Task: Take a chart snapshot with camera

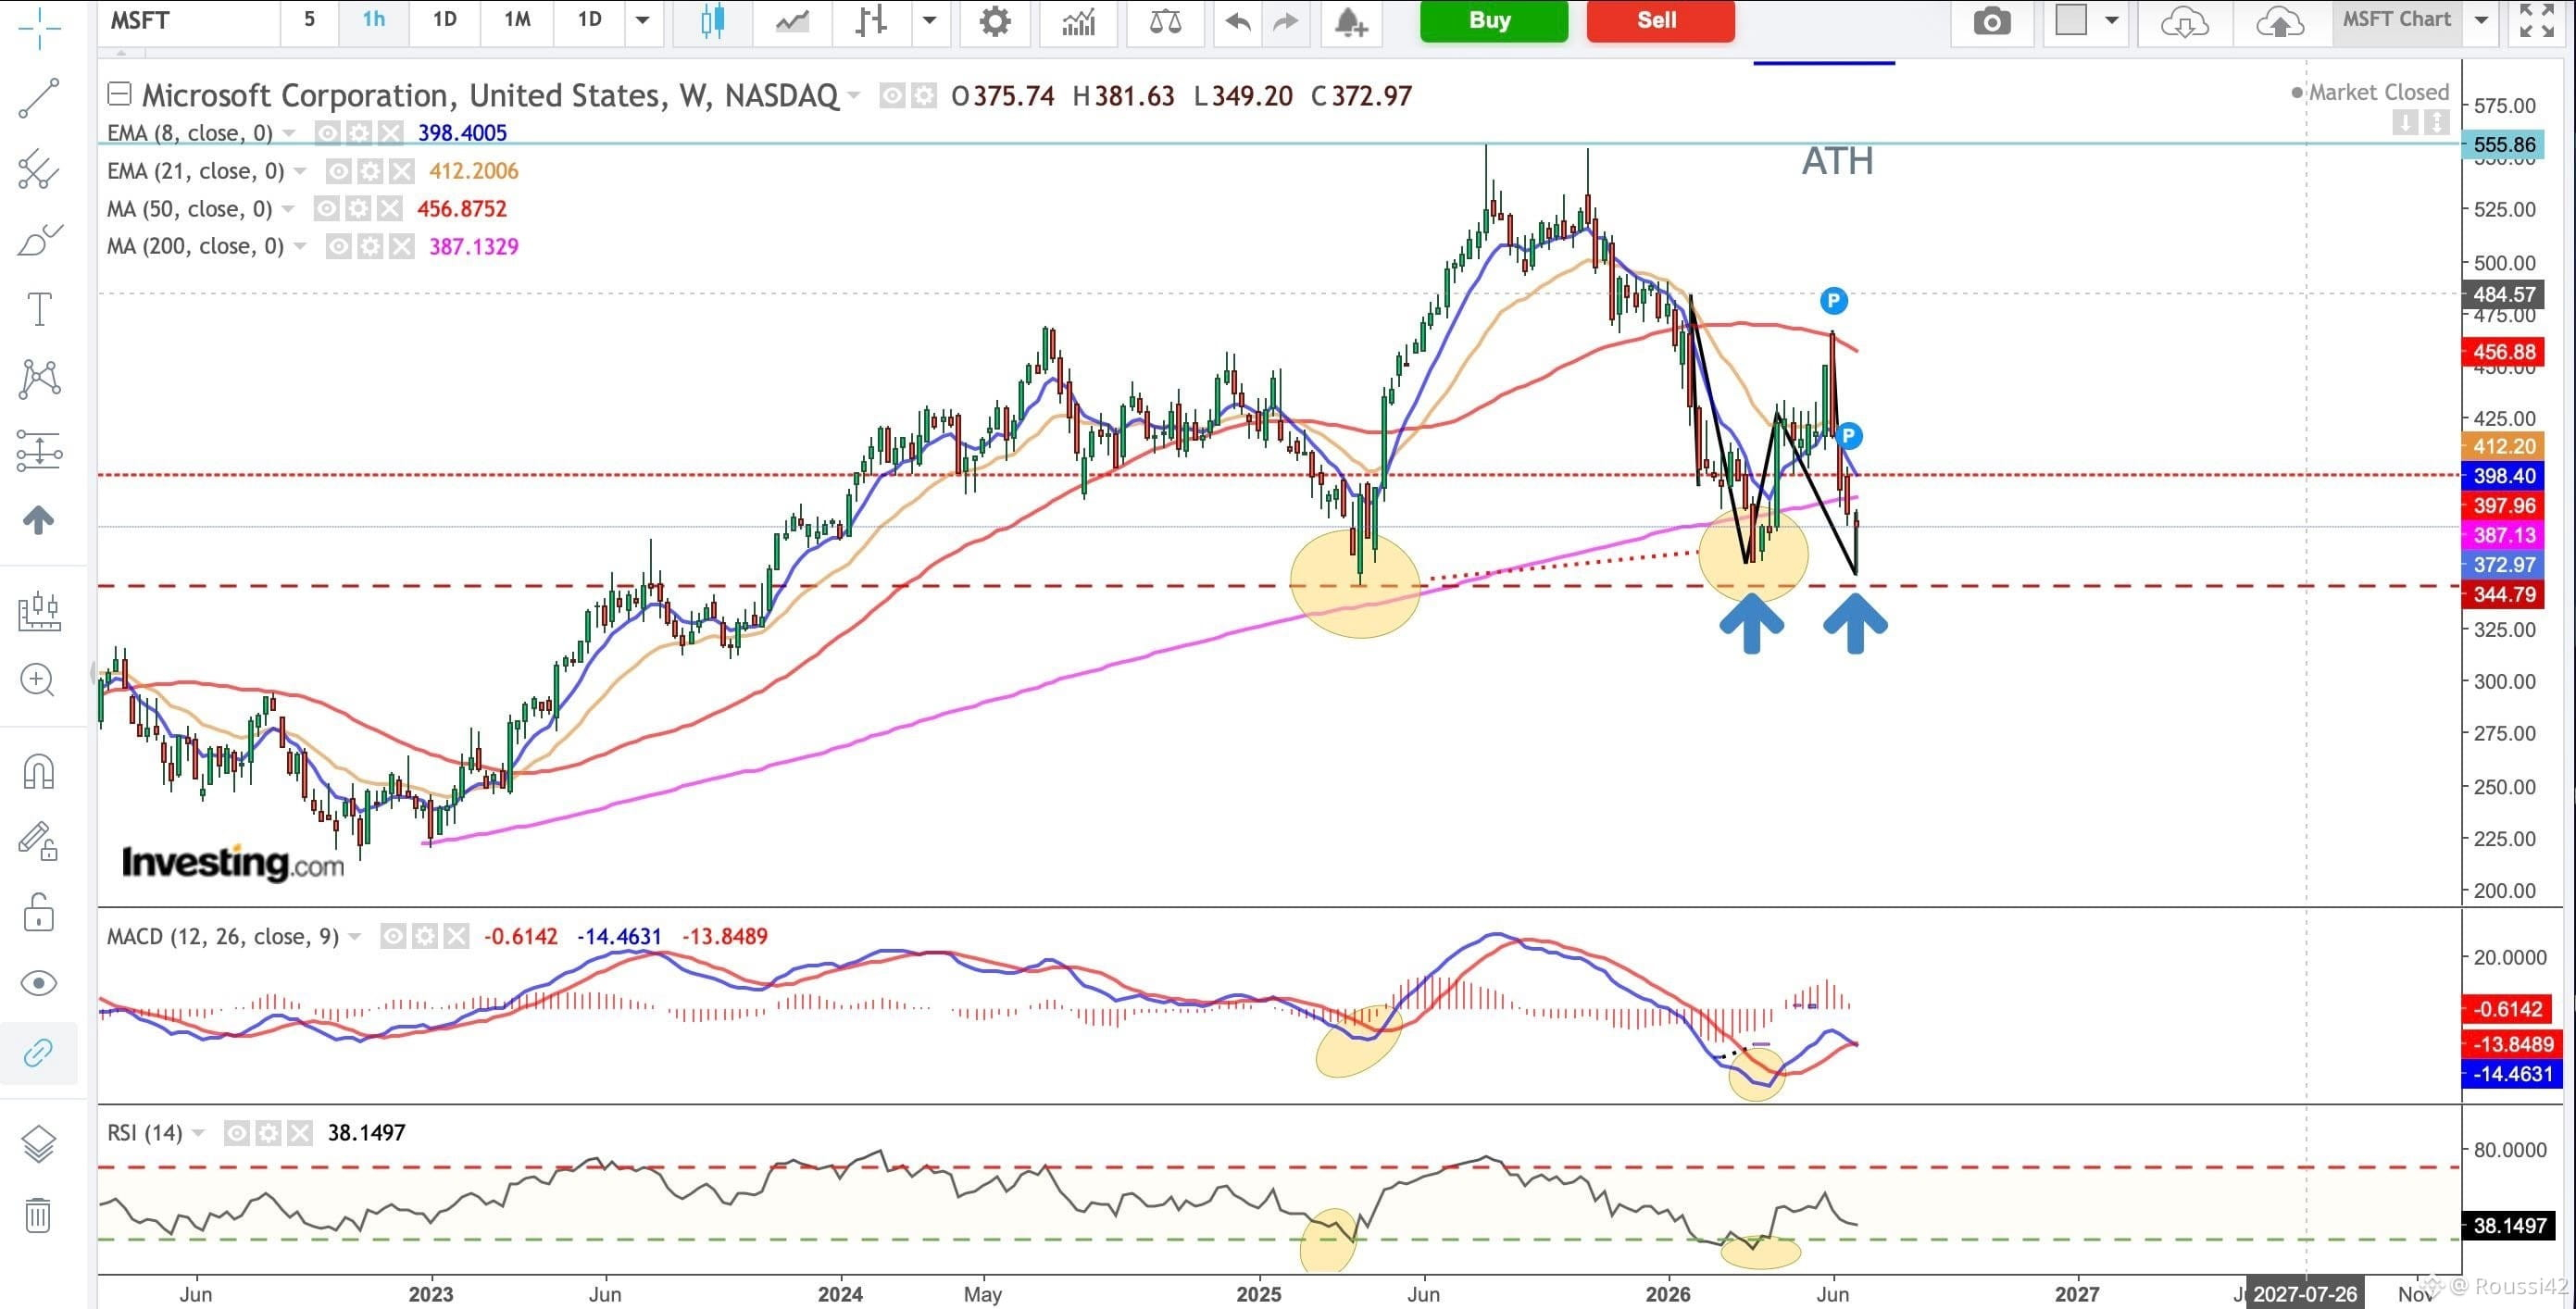Action: pos(1992,20)
